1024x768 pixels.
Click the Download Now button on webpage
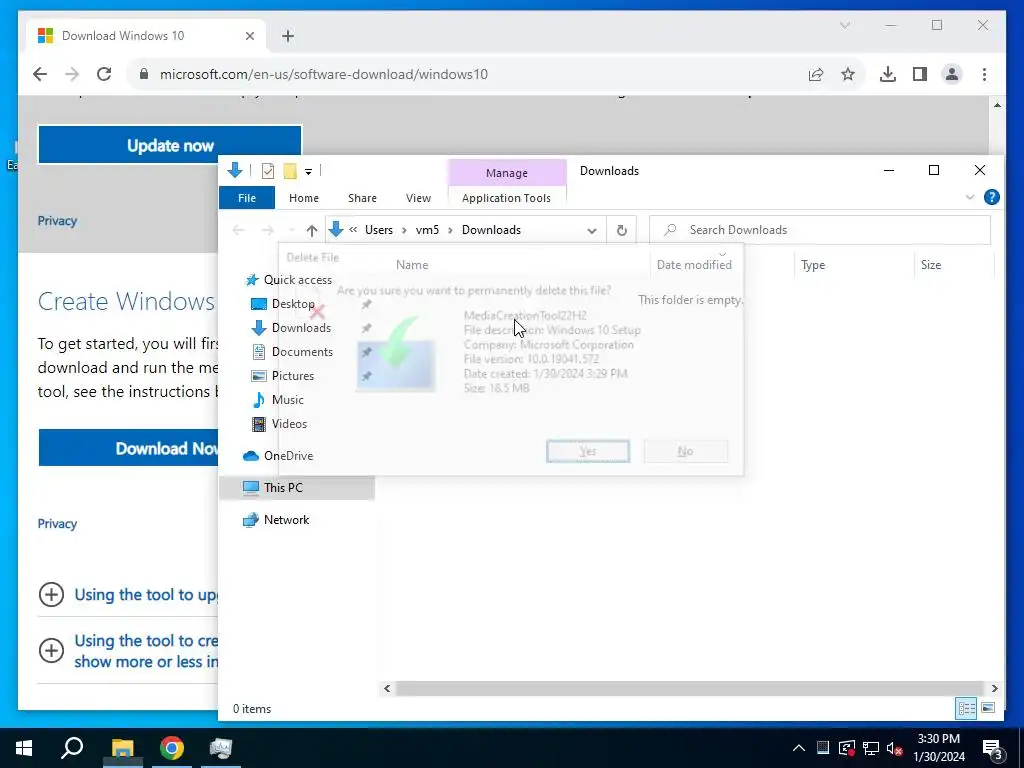(128, 448)
